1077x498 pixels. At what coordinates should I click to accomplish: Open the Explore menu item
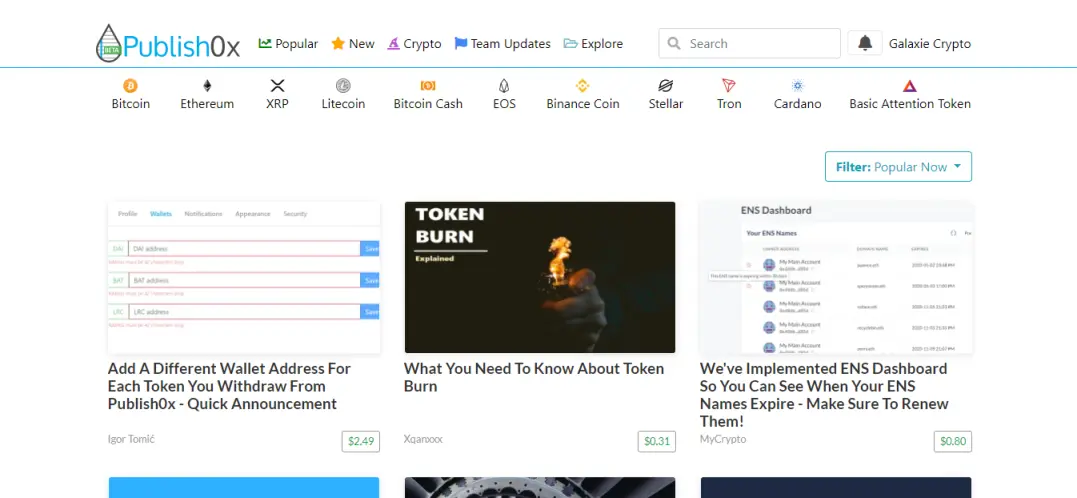[x=593, y=43]
